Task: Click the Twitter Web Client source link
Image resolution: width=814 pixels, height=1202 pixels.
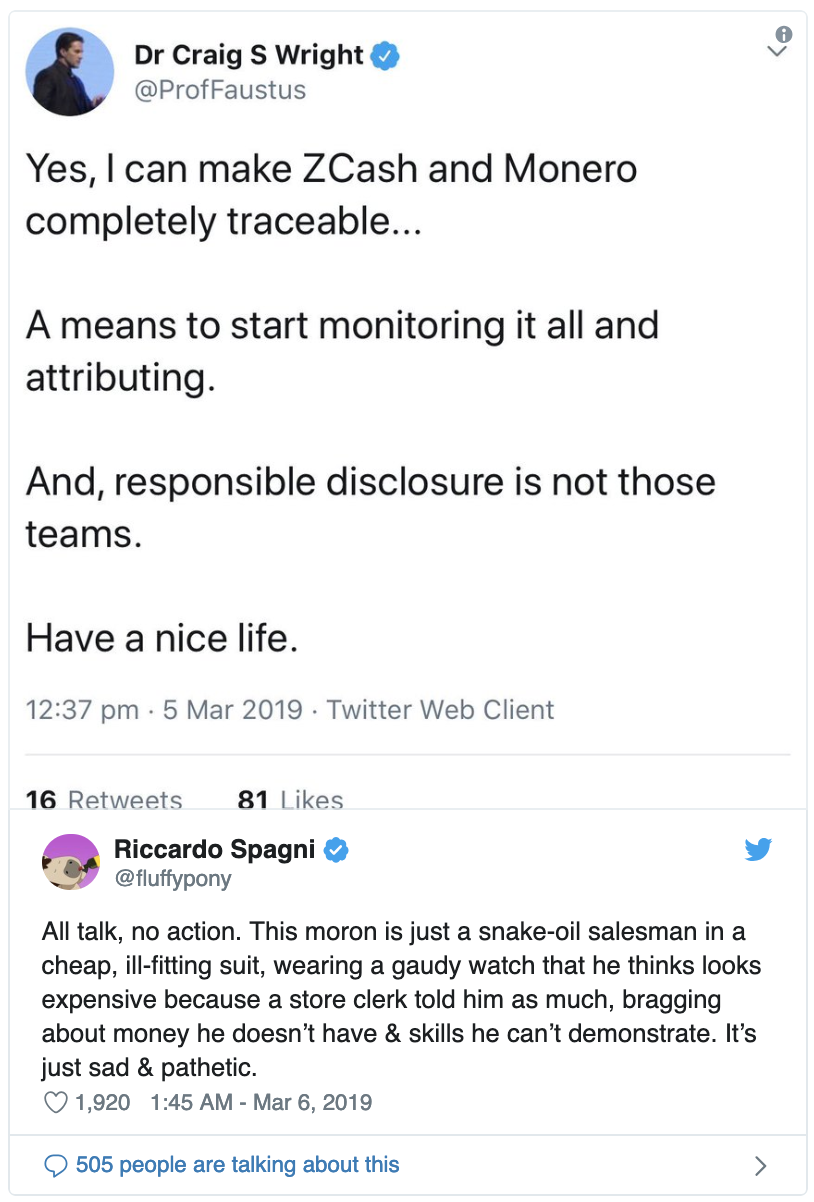Action: point(440,710)
